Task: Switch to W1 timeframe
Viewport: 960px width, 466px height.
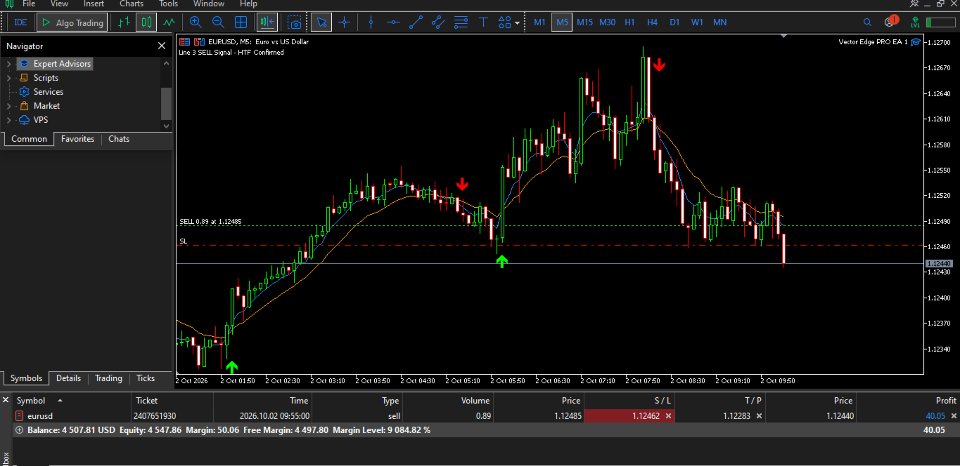Action: click(x=697, y=22)
